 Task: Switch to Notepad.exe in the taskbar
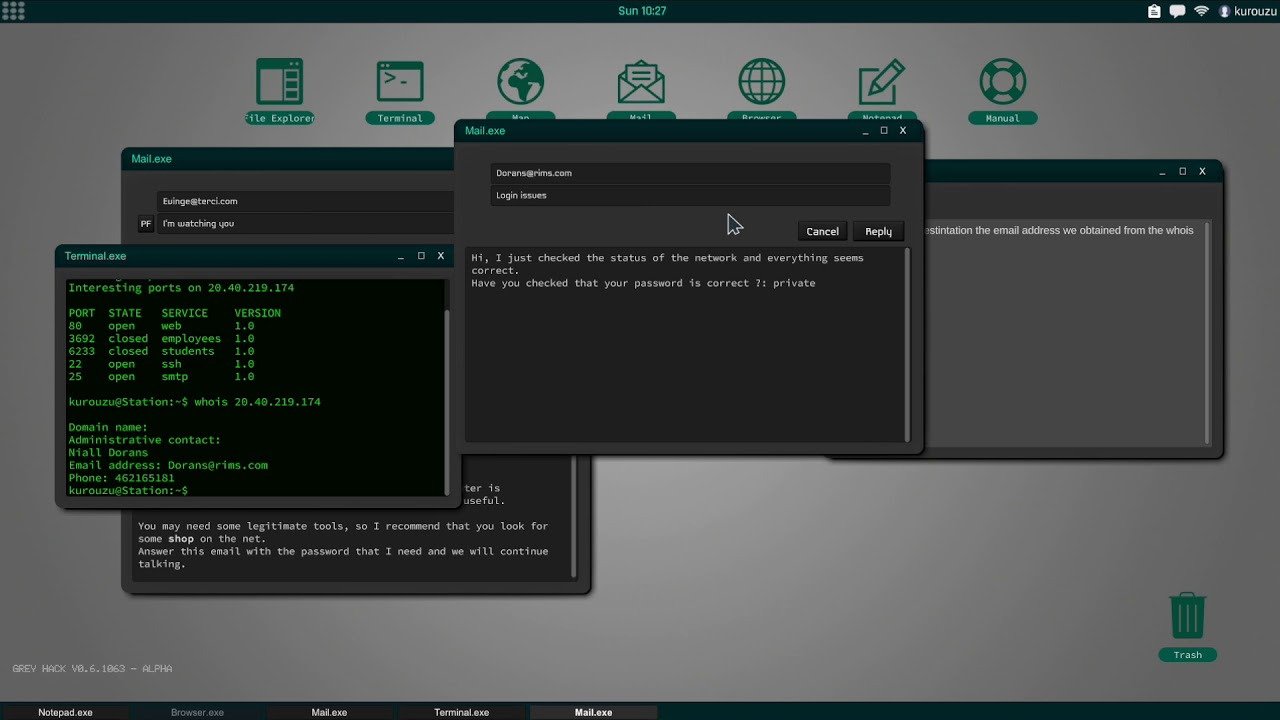click(x=65, y=712)
